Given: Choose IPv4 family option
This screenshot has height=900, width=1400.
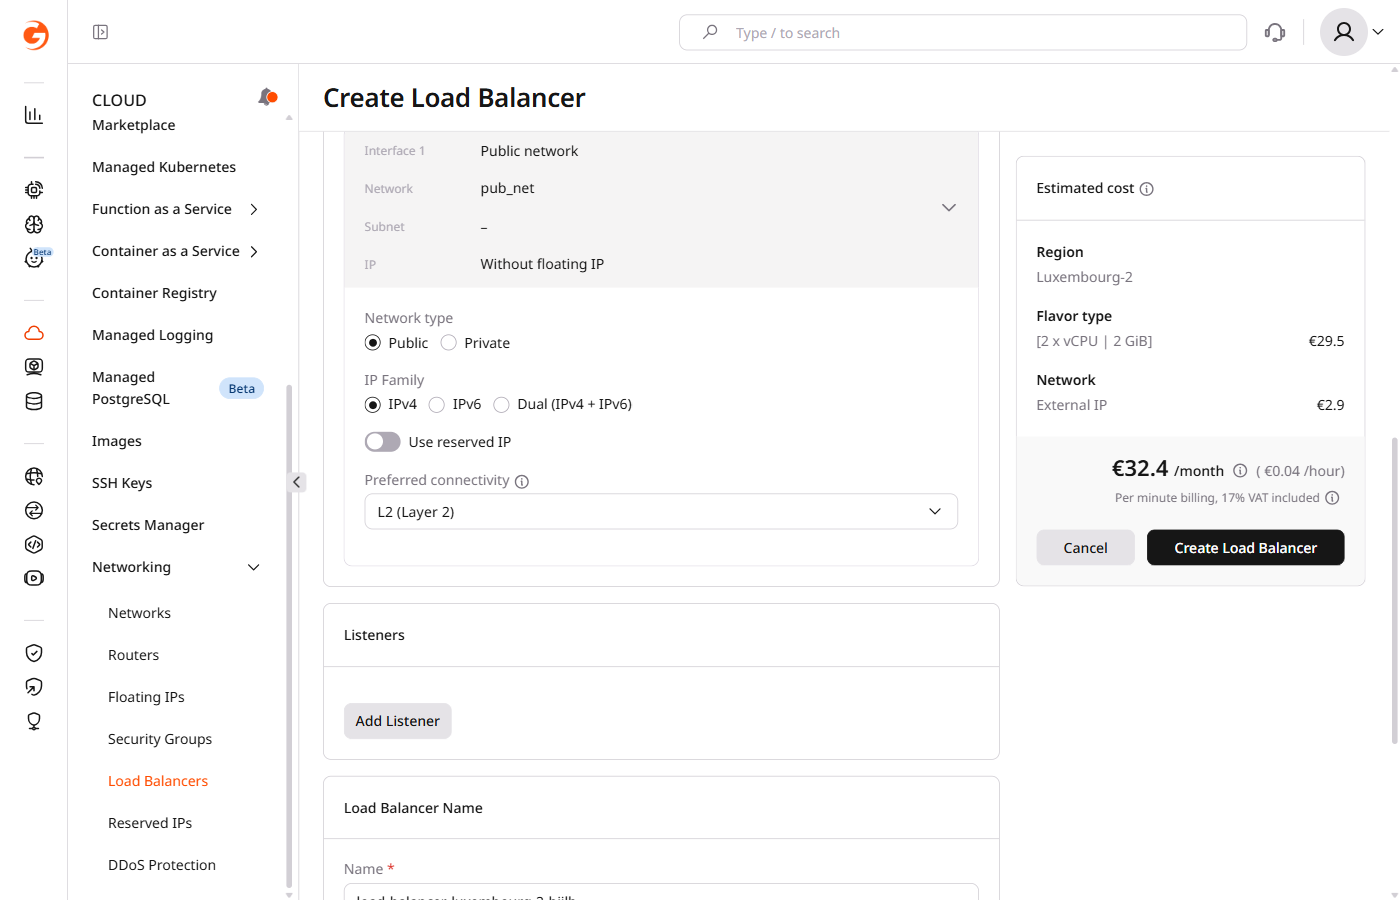Looking at the screenshot, I should click(373, 405).
